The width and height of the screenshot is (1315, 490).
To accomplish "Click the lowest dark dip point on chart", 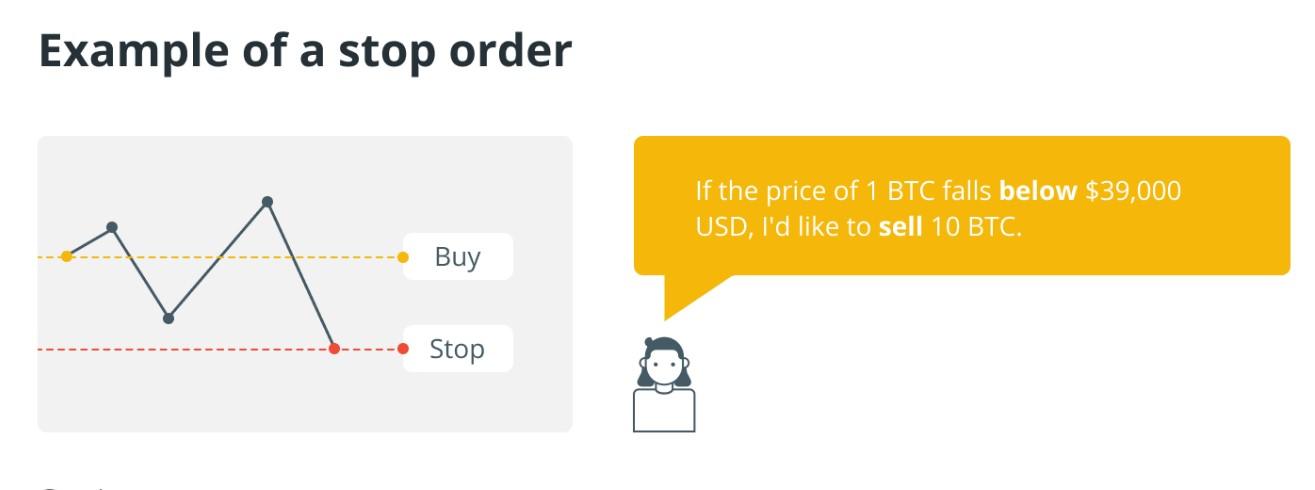I will tap(168, 319).
